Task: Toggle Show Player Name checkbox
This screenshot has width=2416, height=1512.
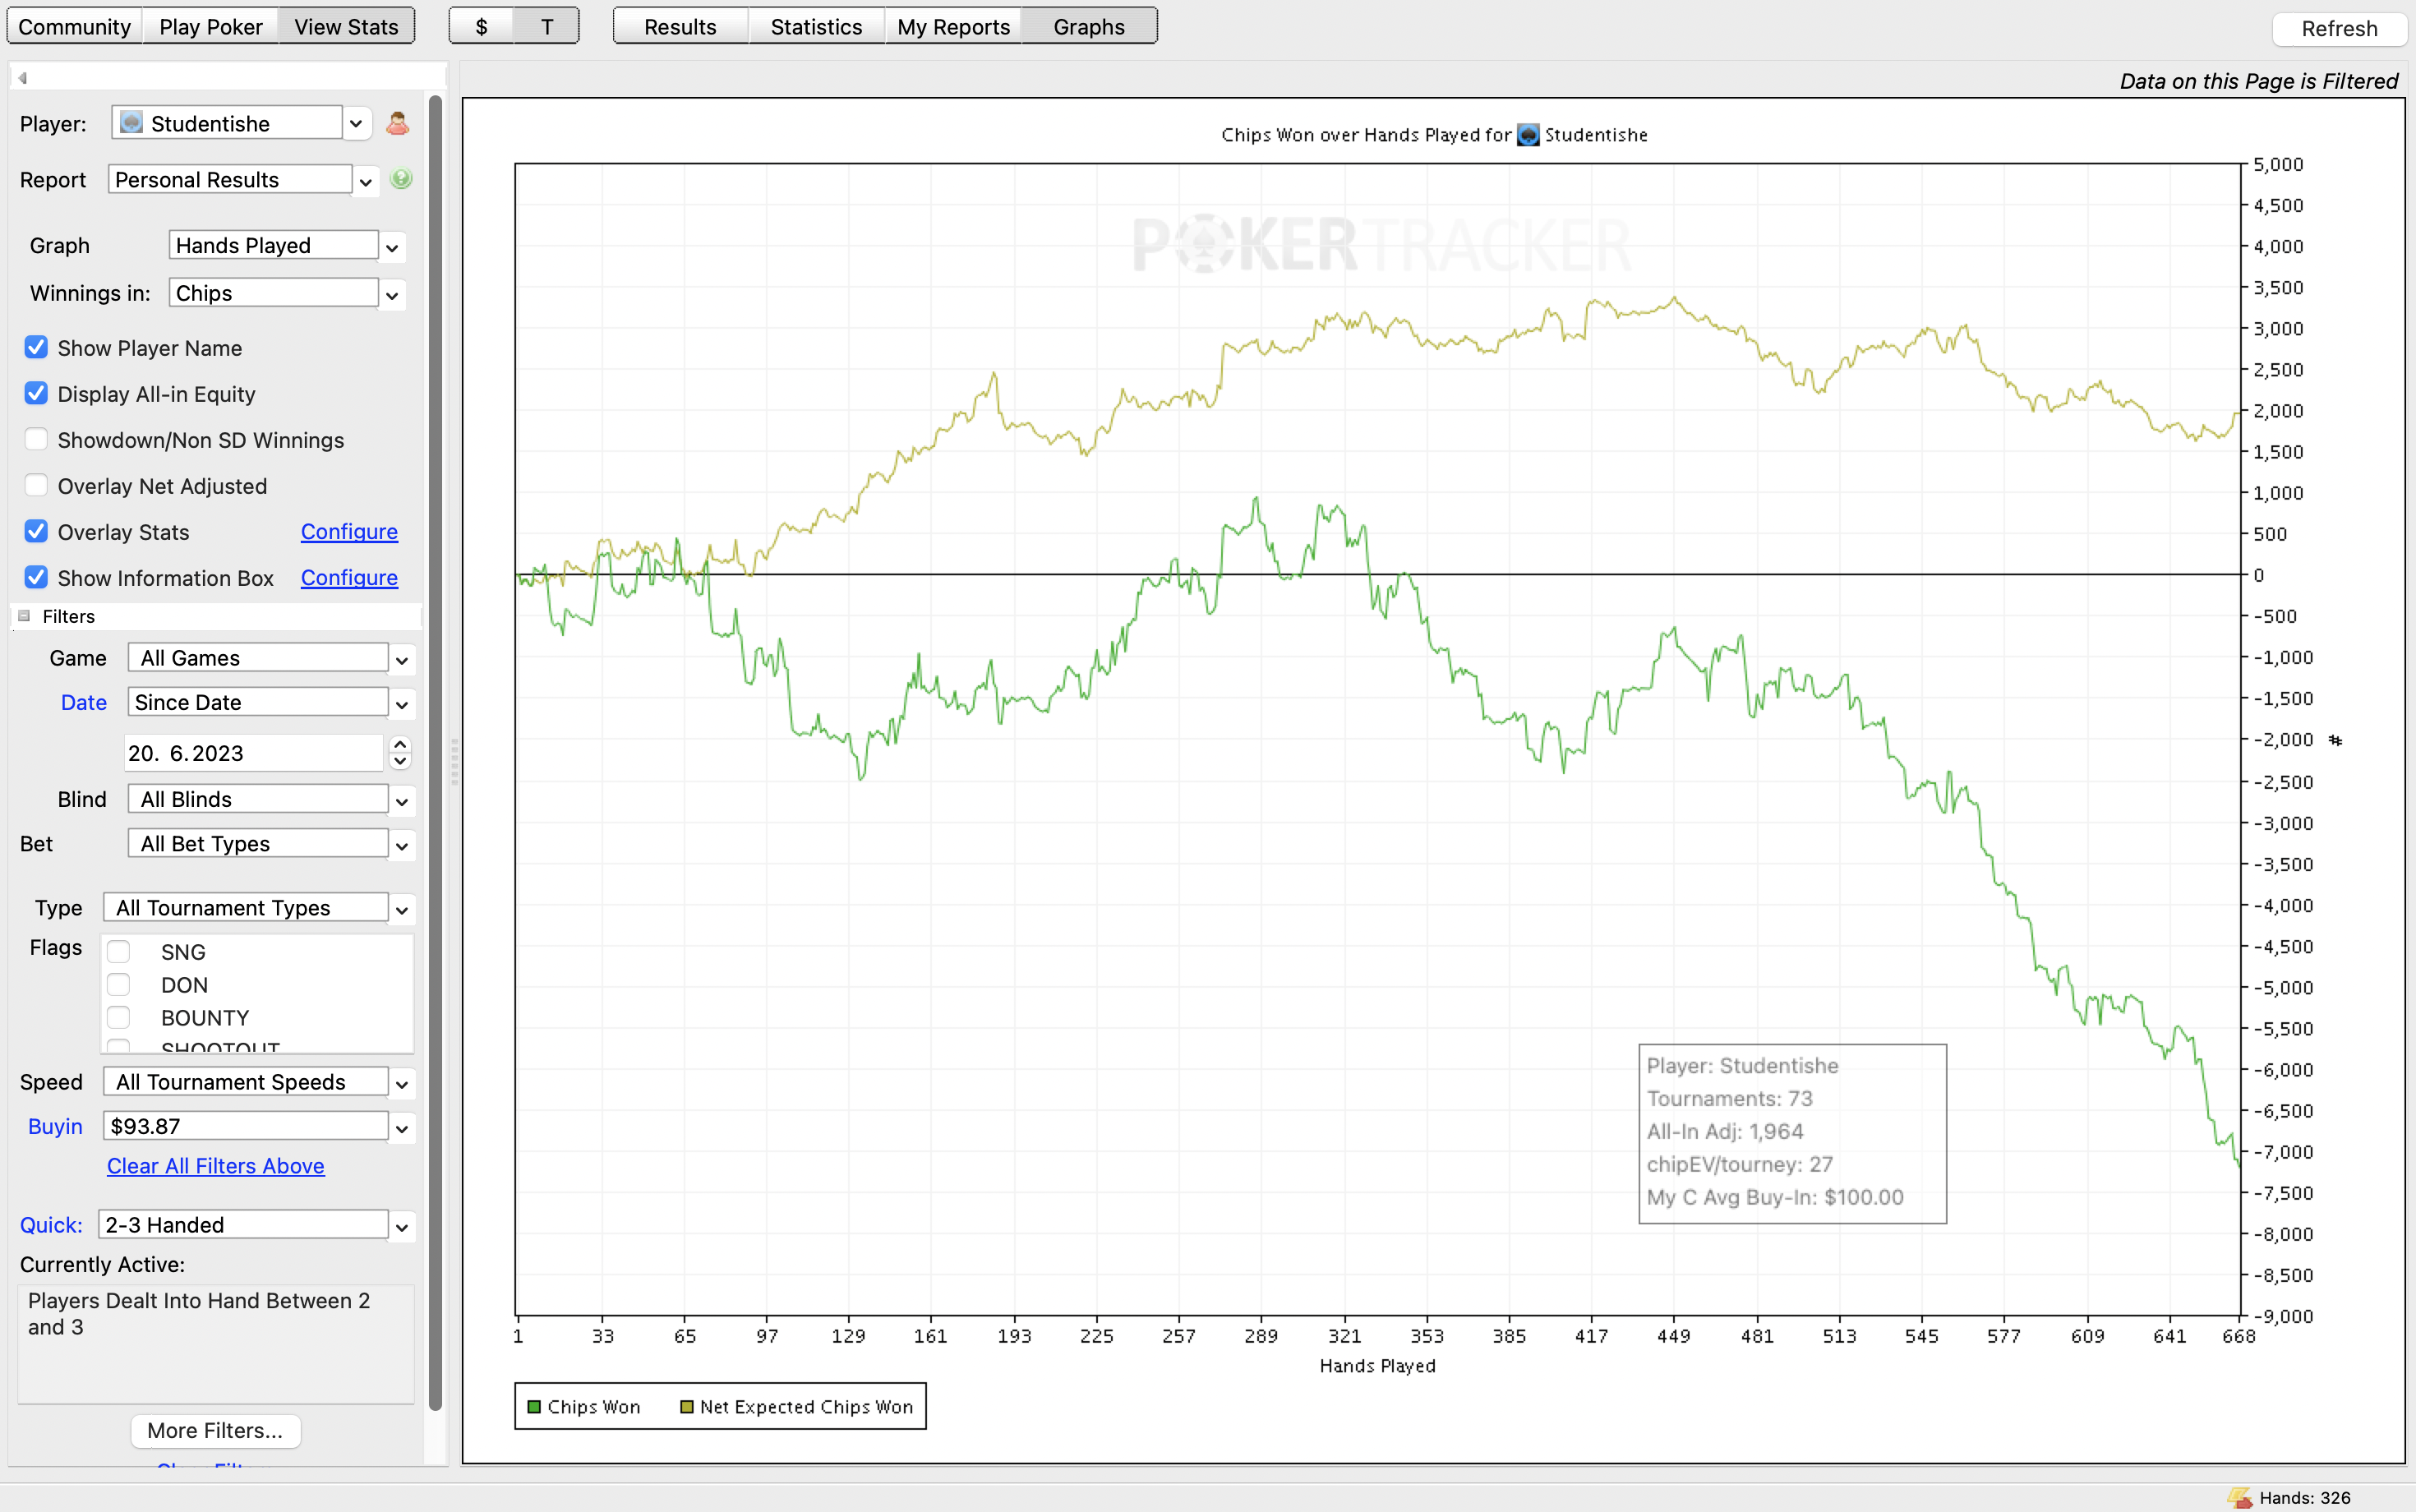Action: 36,347
